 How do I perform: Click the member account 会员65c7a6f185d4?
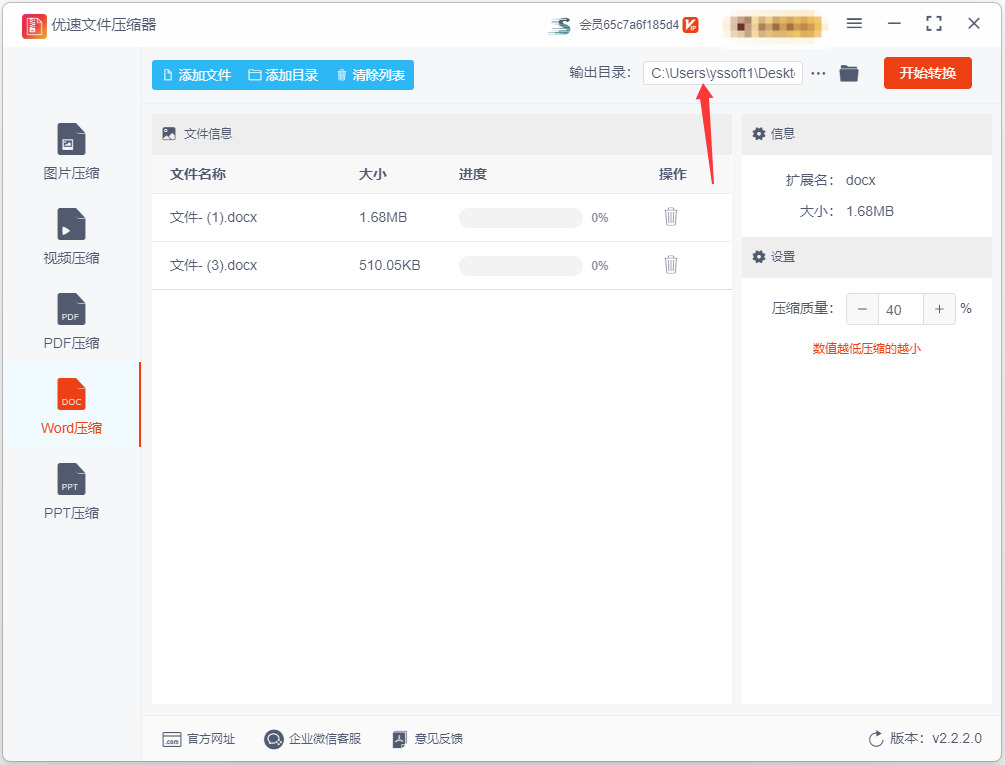[629, 25]
